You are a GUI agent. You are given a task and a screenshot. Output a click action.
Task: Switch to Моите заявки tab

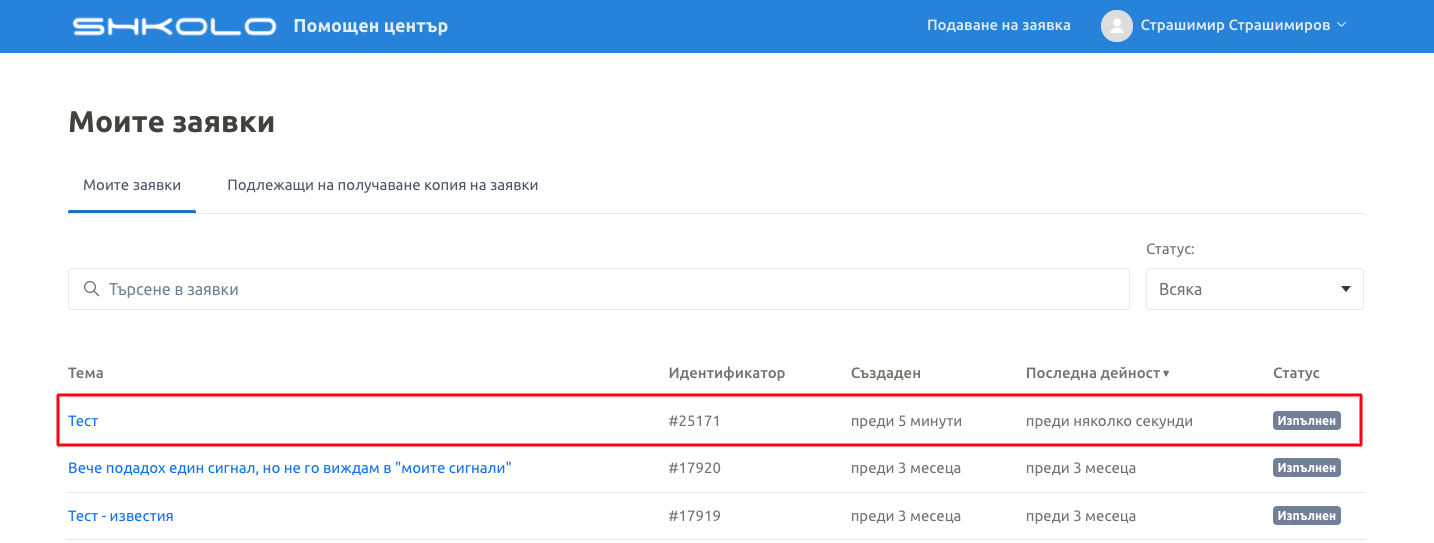tap(132, 185)
